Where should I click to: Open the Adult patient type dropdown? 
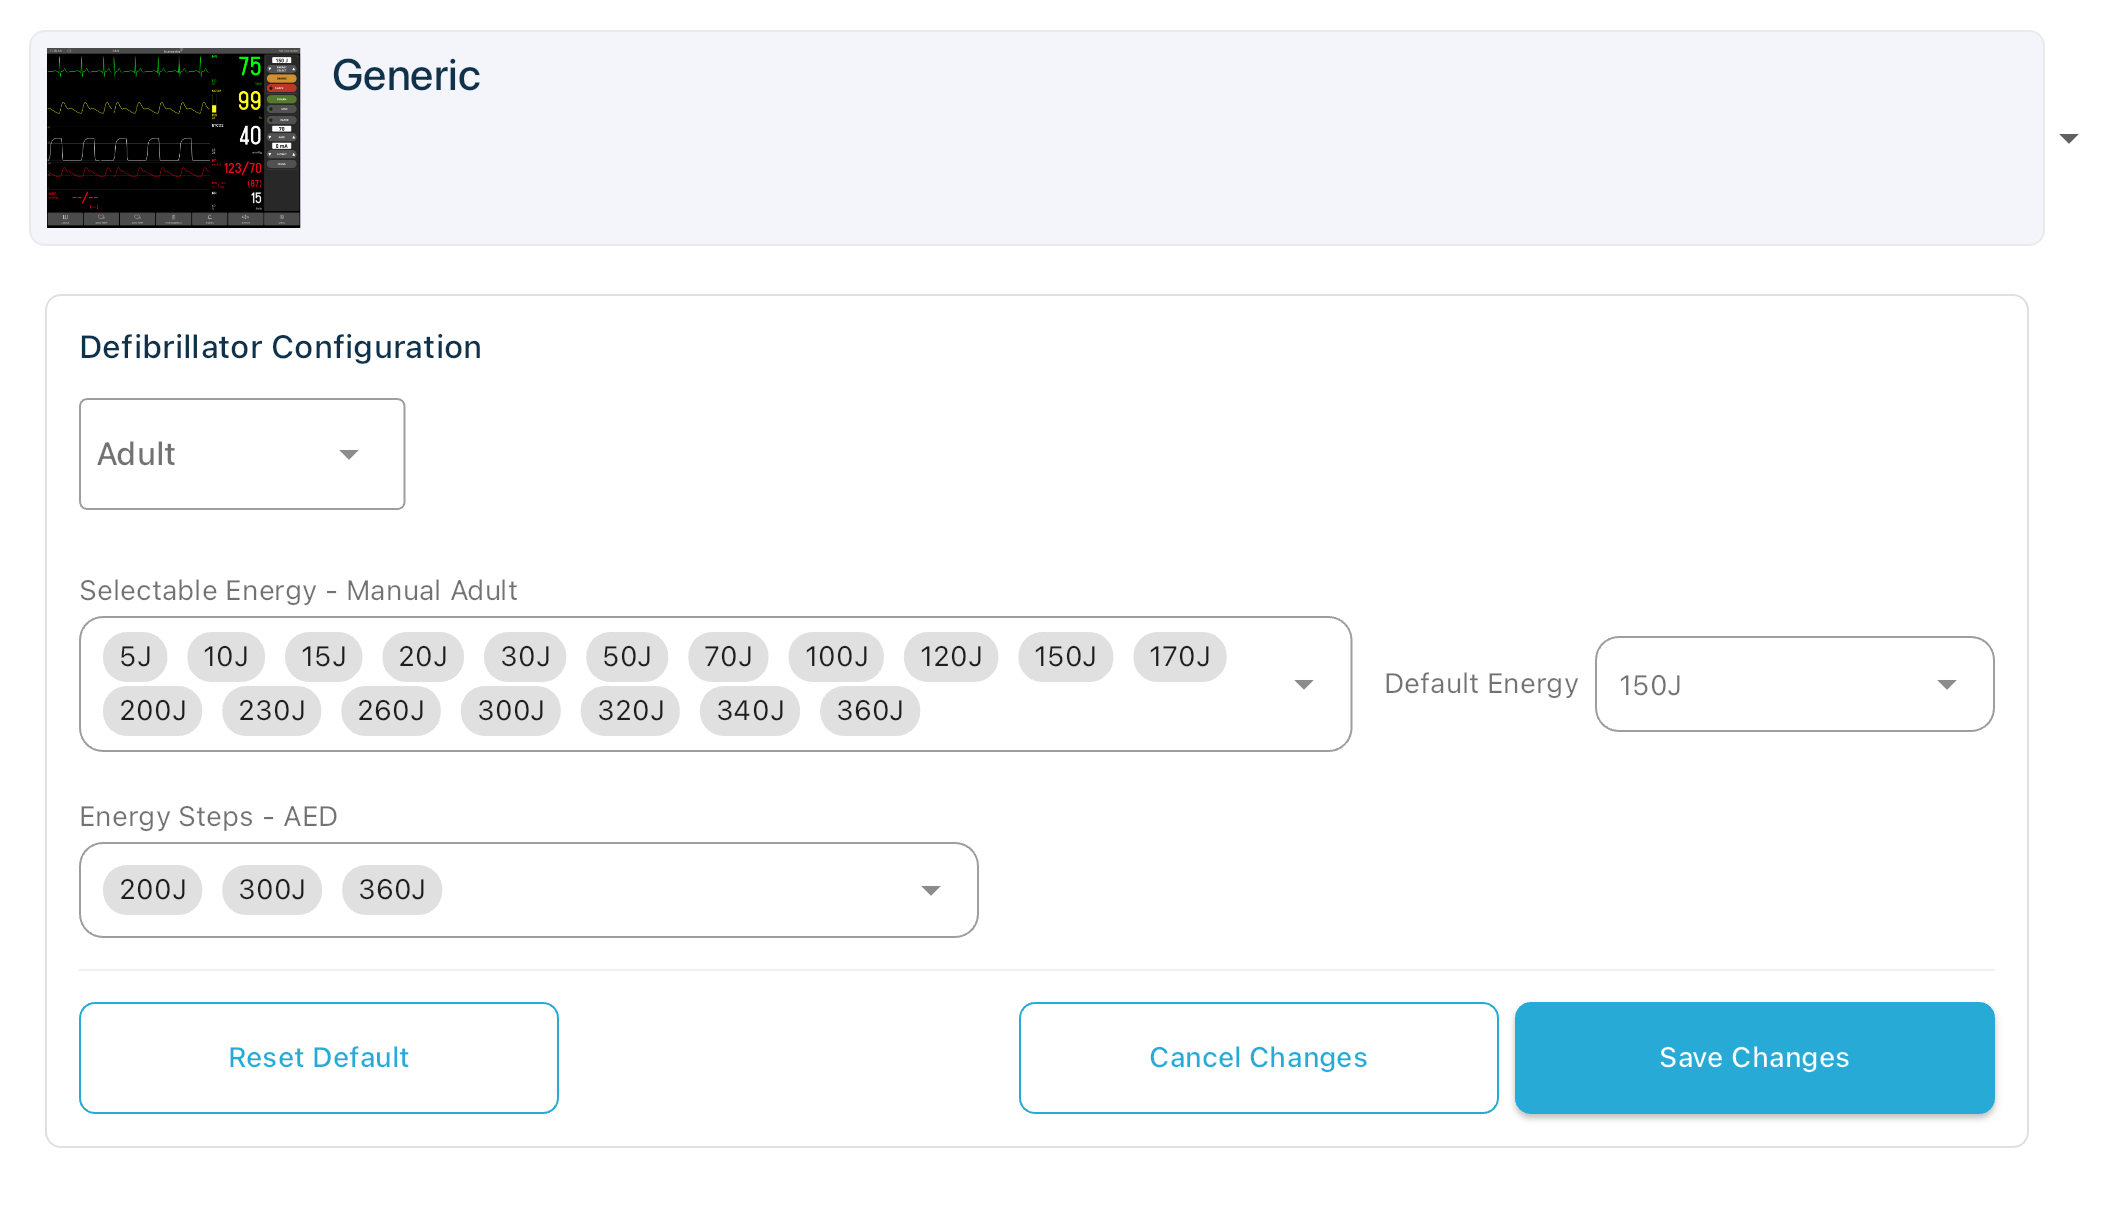click(x=242, y=454)
